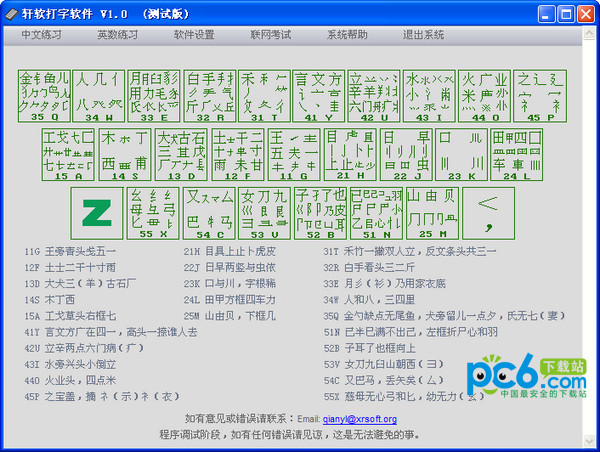Select the green Z key tile
Viewport: 600px width, 452px height.
[x=96, y=212]
